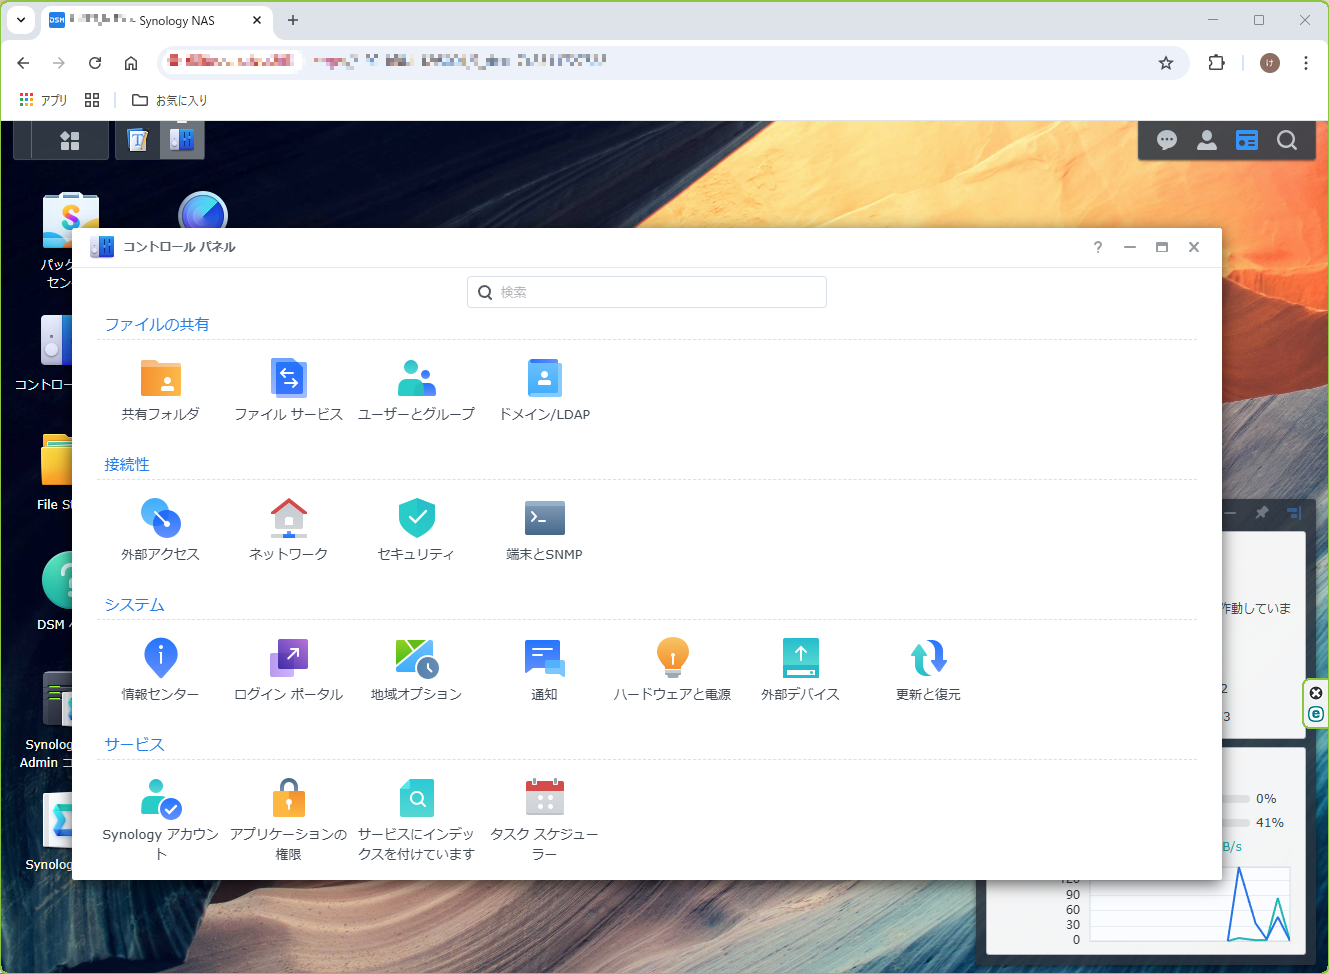Open Info Center (情報センター)
Viewport: 1329px width, 974px height.
[x=160, y=670]
